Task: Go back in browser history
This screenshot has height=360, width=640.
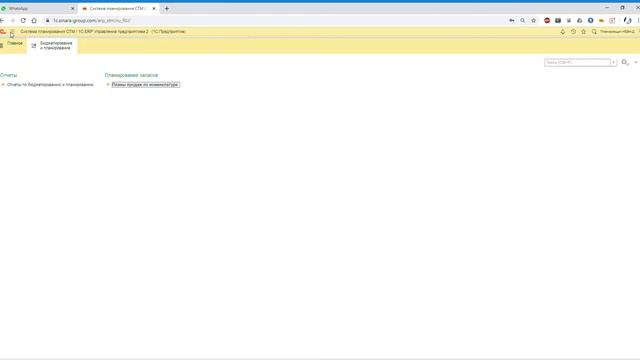Action: pyautogui.click(x=2, y=20)
